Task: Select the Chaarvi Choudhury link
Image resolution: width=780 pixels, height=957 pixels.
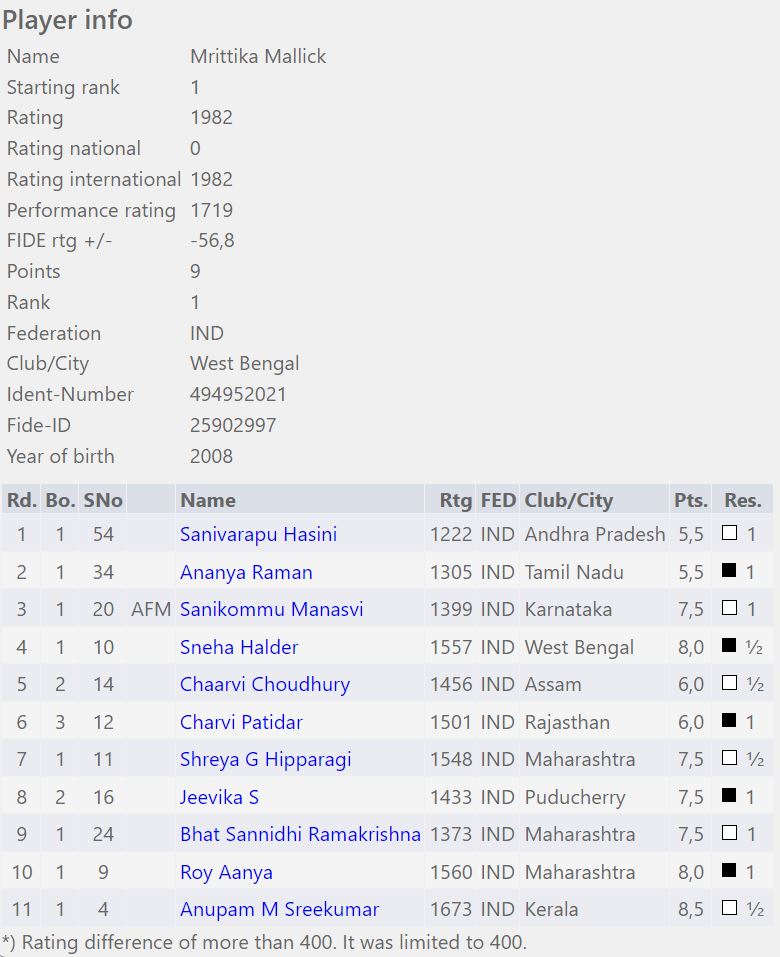Action: pyautogui.click(x=265, y=684)
